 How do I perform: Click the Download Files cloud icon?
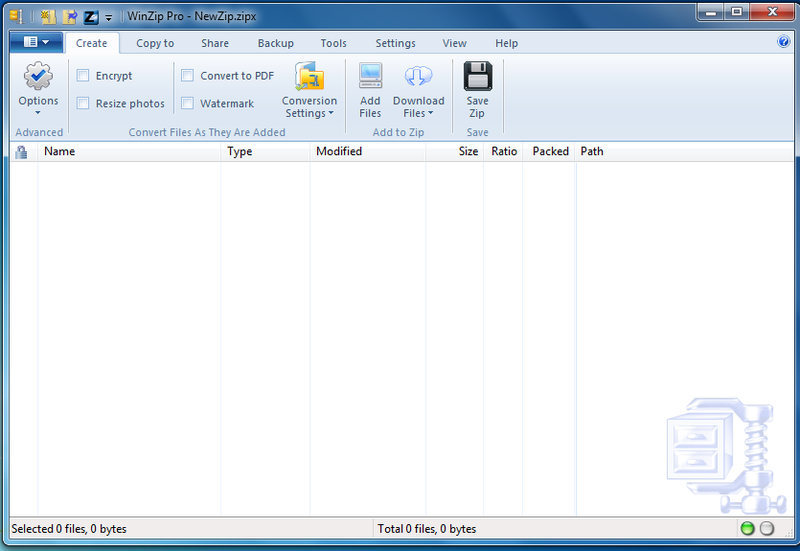pyautogui.click(x=418, y=76)
